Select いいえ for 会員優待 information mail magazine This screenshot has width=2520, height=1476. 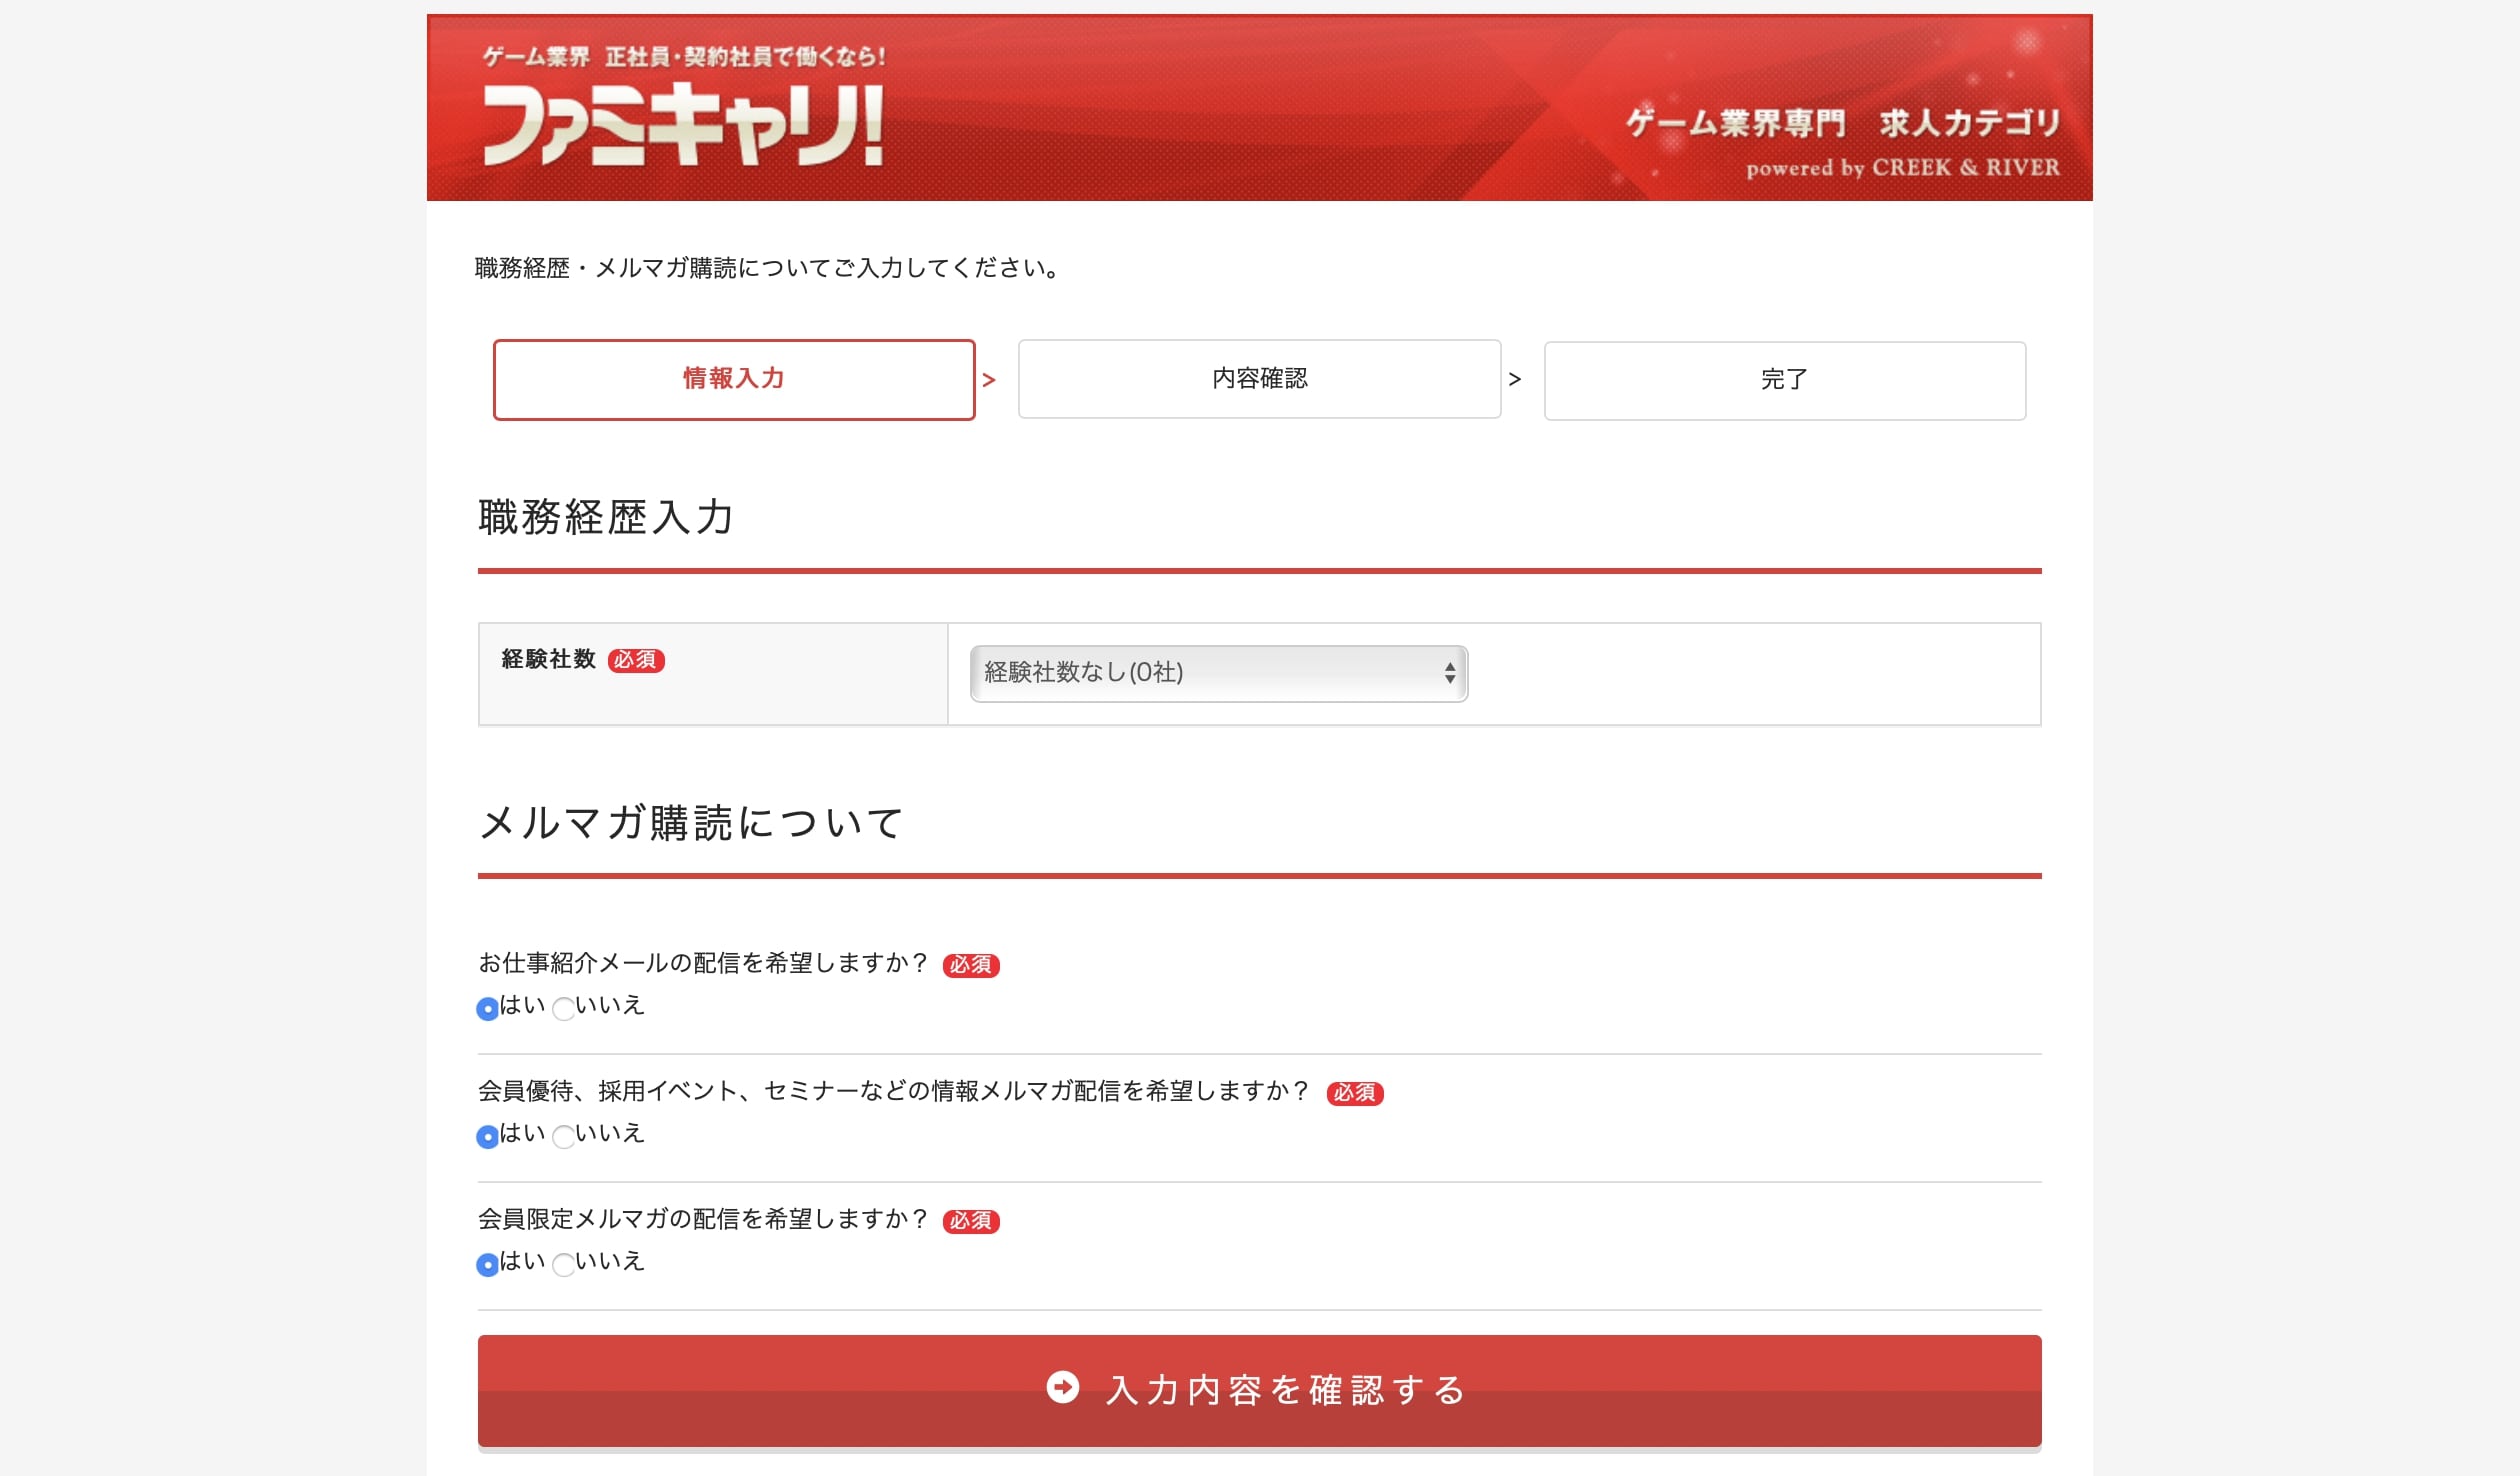(x=564, y=1137)
